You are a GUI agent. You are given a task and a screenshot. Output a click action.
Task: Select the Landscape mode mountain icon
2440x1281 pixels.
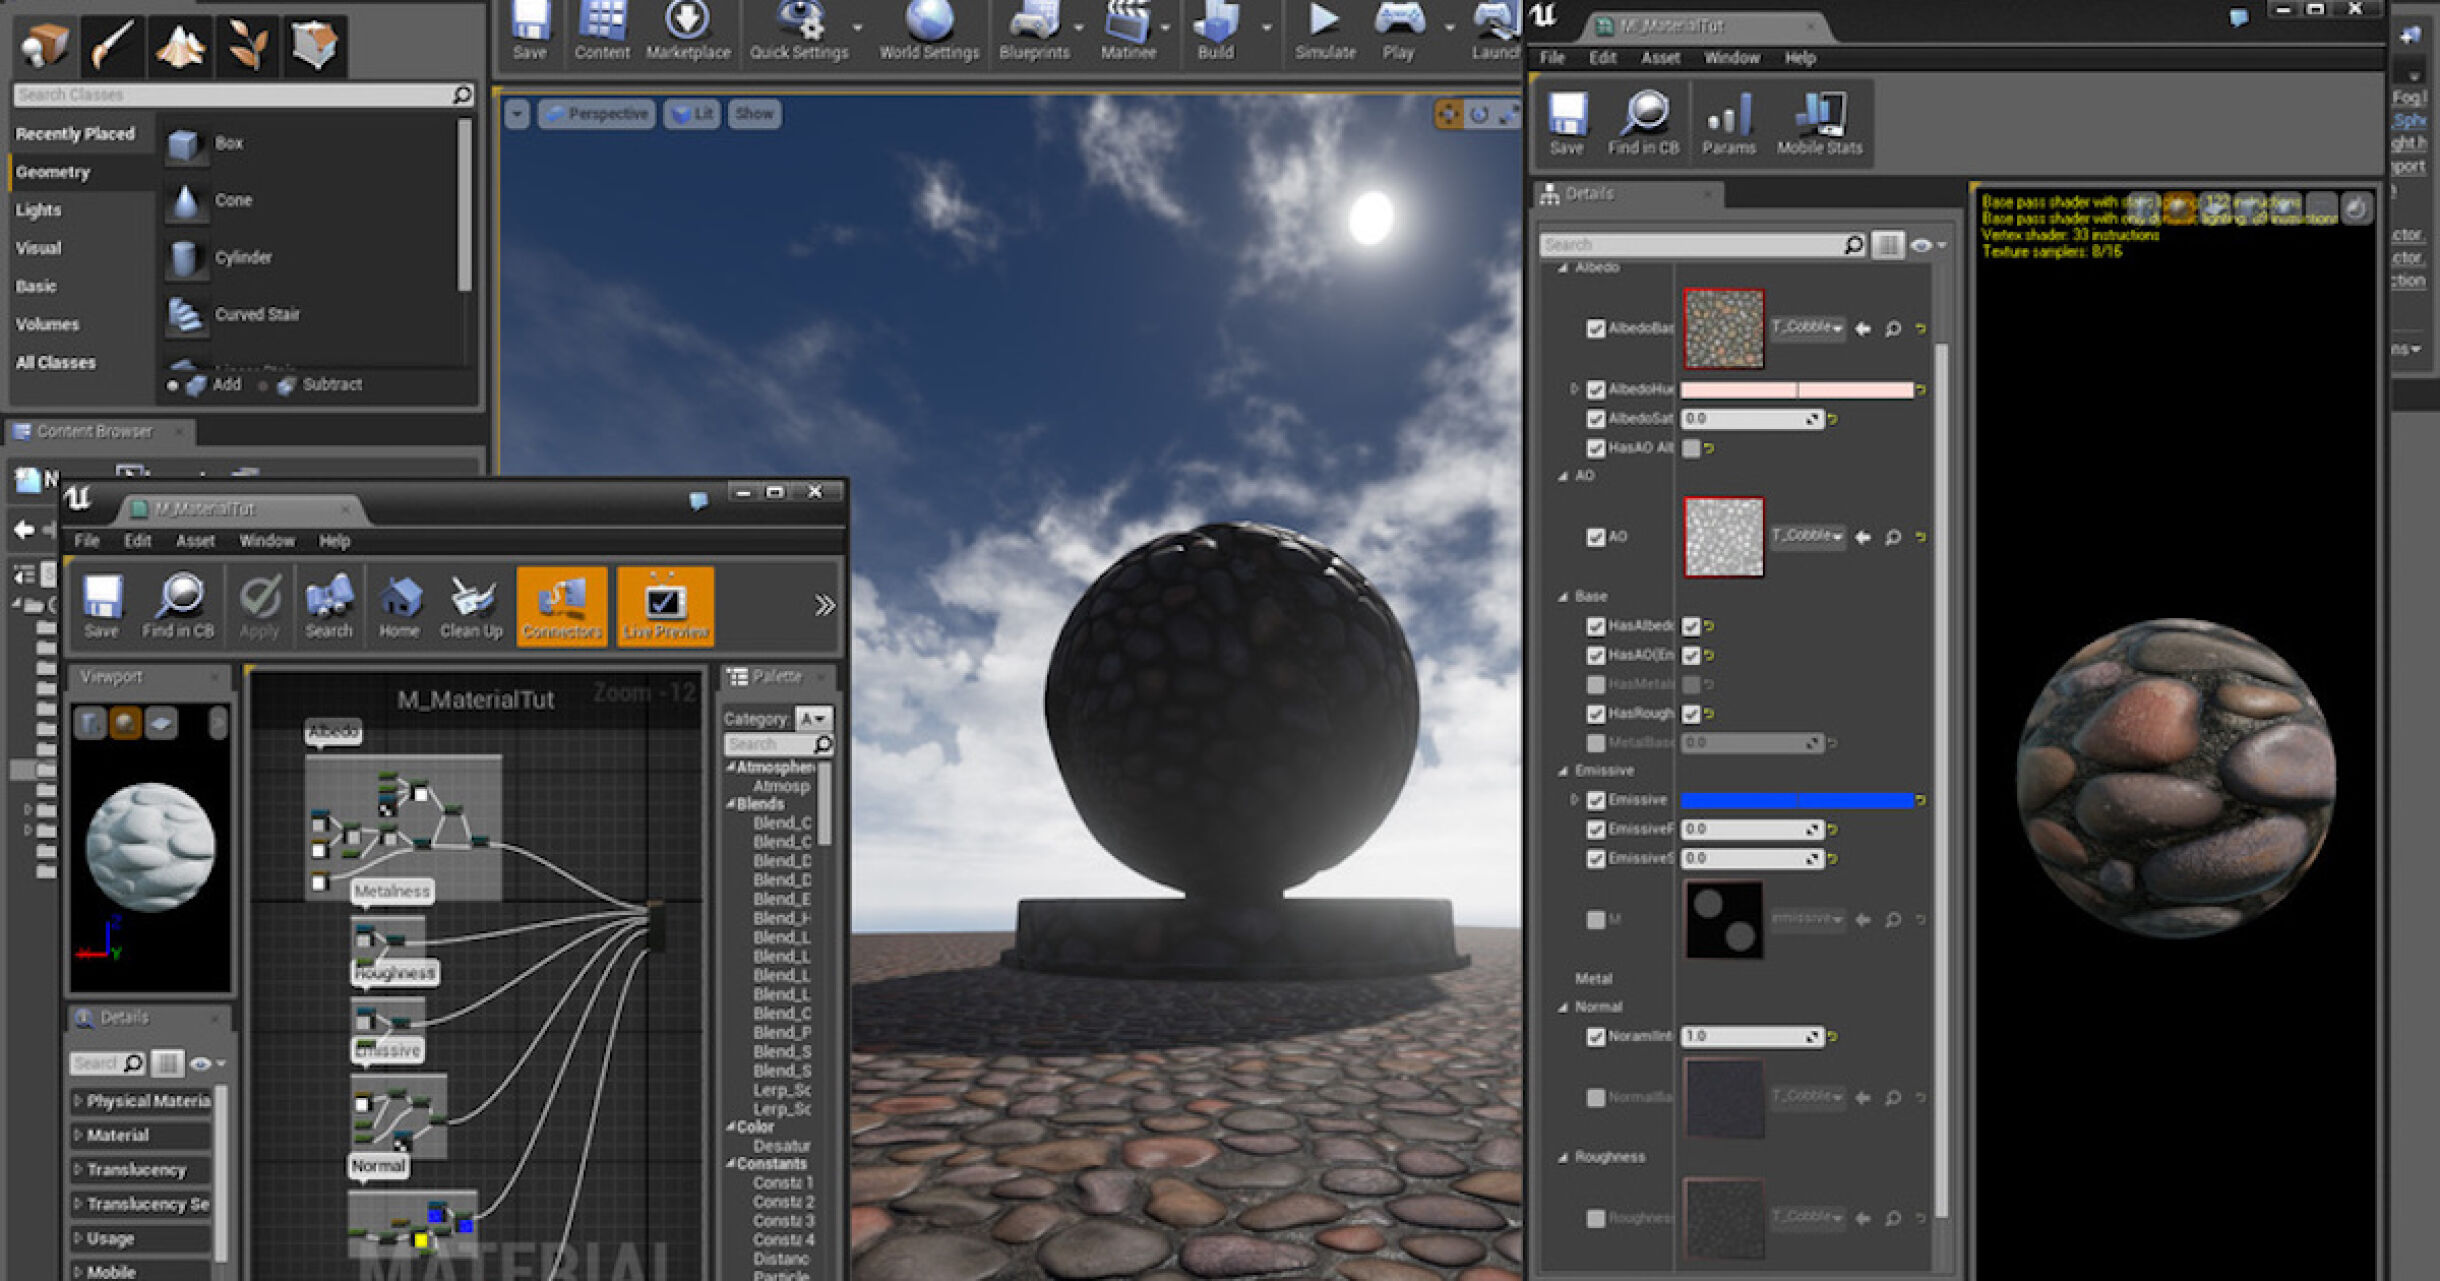[x=180, y=45]
